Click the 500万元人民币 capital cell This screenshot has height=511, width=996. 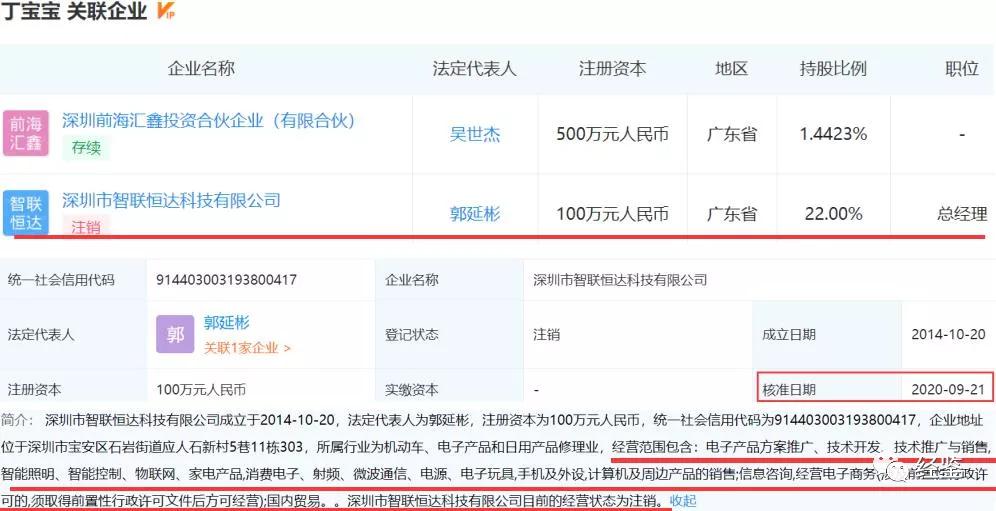[x=612, y=134]
